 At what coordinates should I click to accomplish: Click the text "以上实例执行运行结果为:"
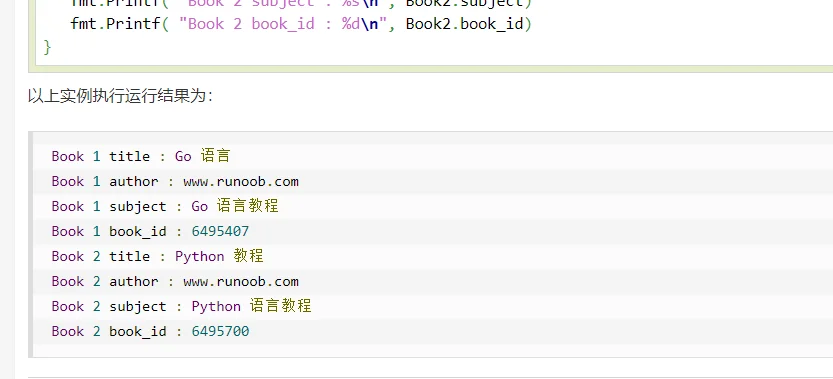[x=121, y=96]
